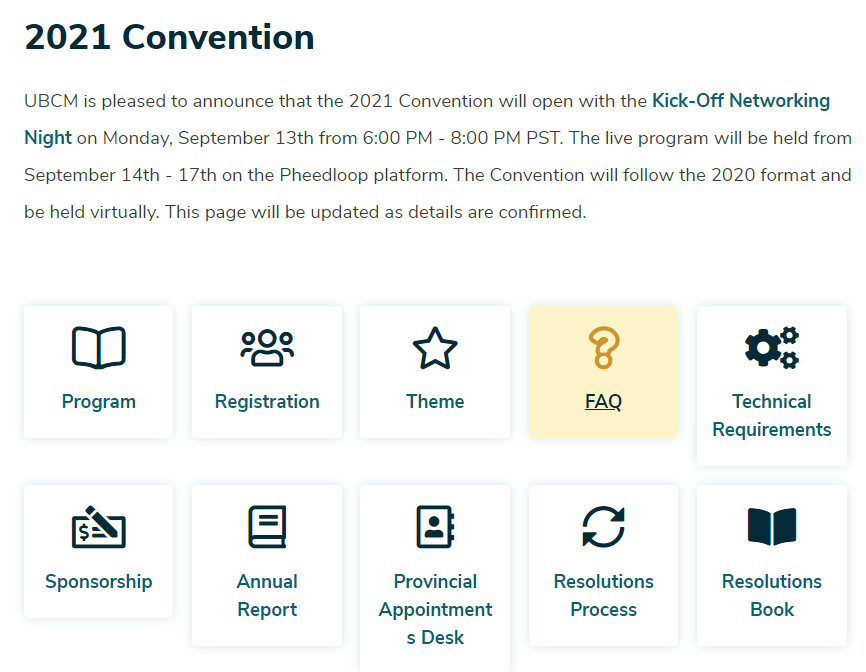The width and height of the screenshot is (866, 672).
Task: Click the people group Registration icon
Action: [x=267, y=348]
